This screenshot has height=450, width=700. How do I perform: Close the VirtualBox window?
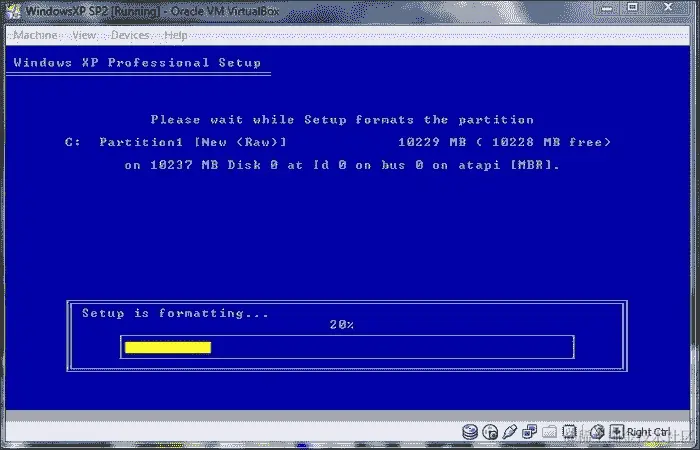click(x=668, y=8)
